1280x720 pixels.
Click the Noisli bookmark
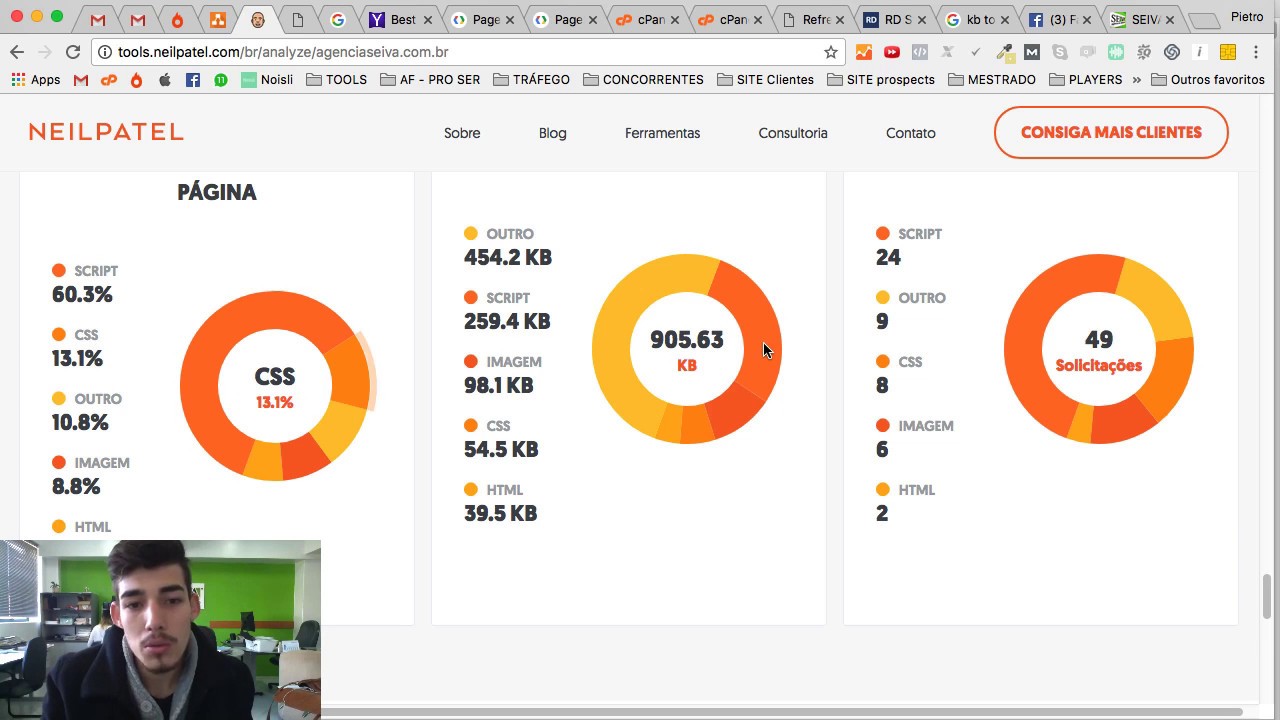(267, 80)
